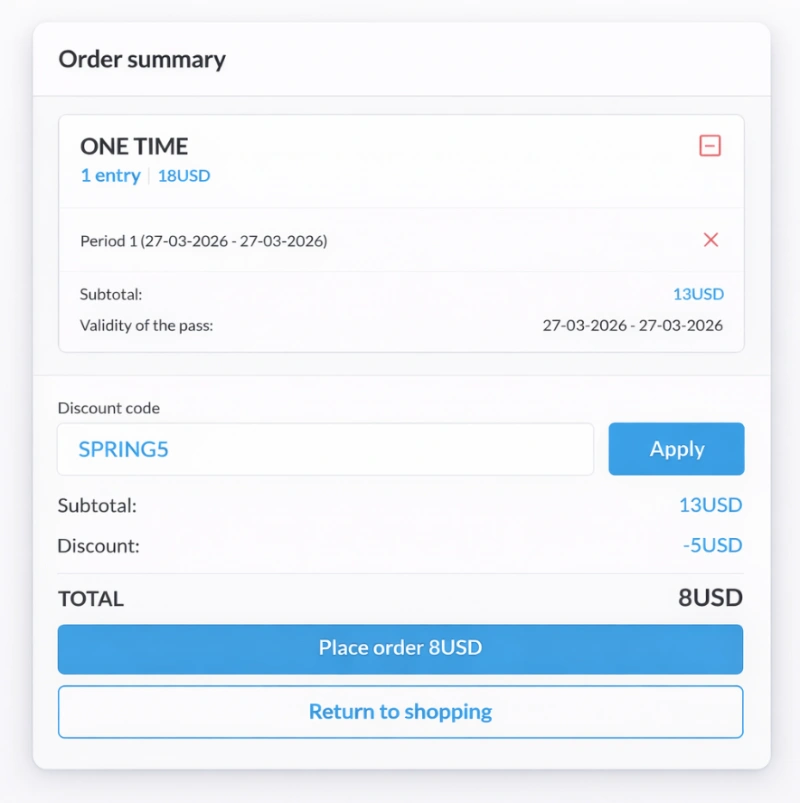The height and width of the screenshot is (803, 800).
Task: Click the 8USD total amount
Action: (710, 599)
